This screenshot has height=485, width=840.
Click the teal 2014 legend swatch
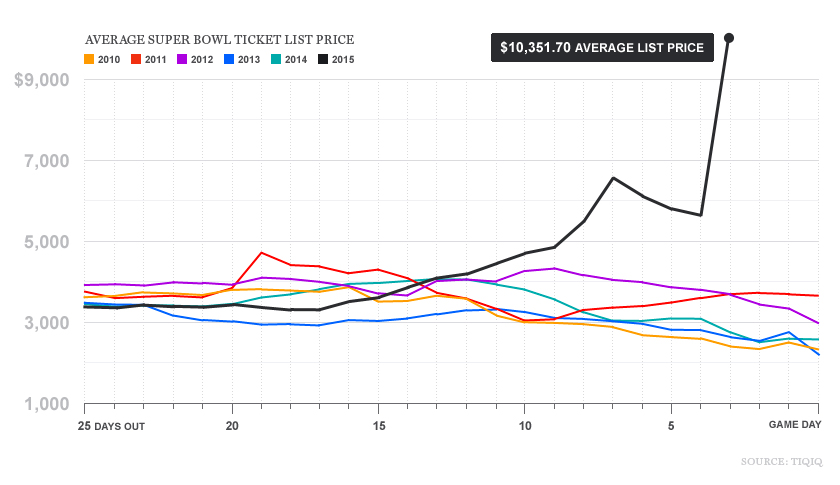[x=277, y=59]
